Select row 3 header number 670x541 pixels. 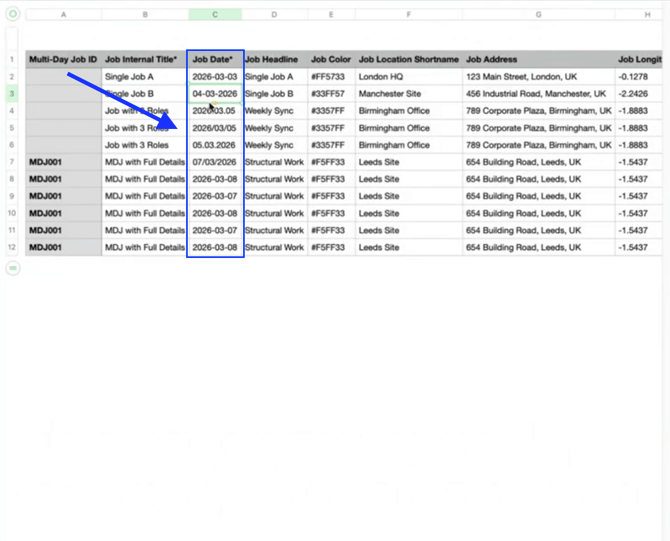click(x=12, y=94)
